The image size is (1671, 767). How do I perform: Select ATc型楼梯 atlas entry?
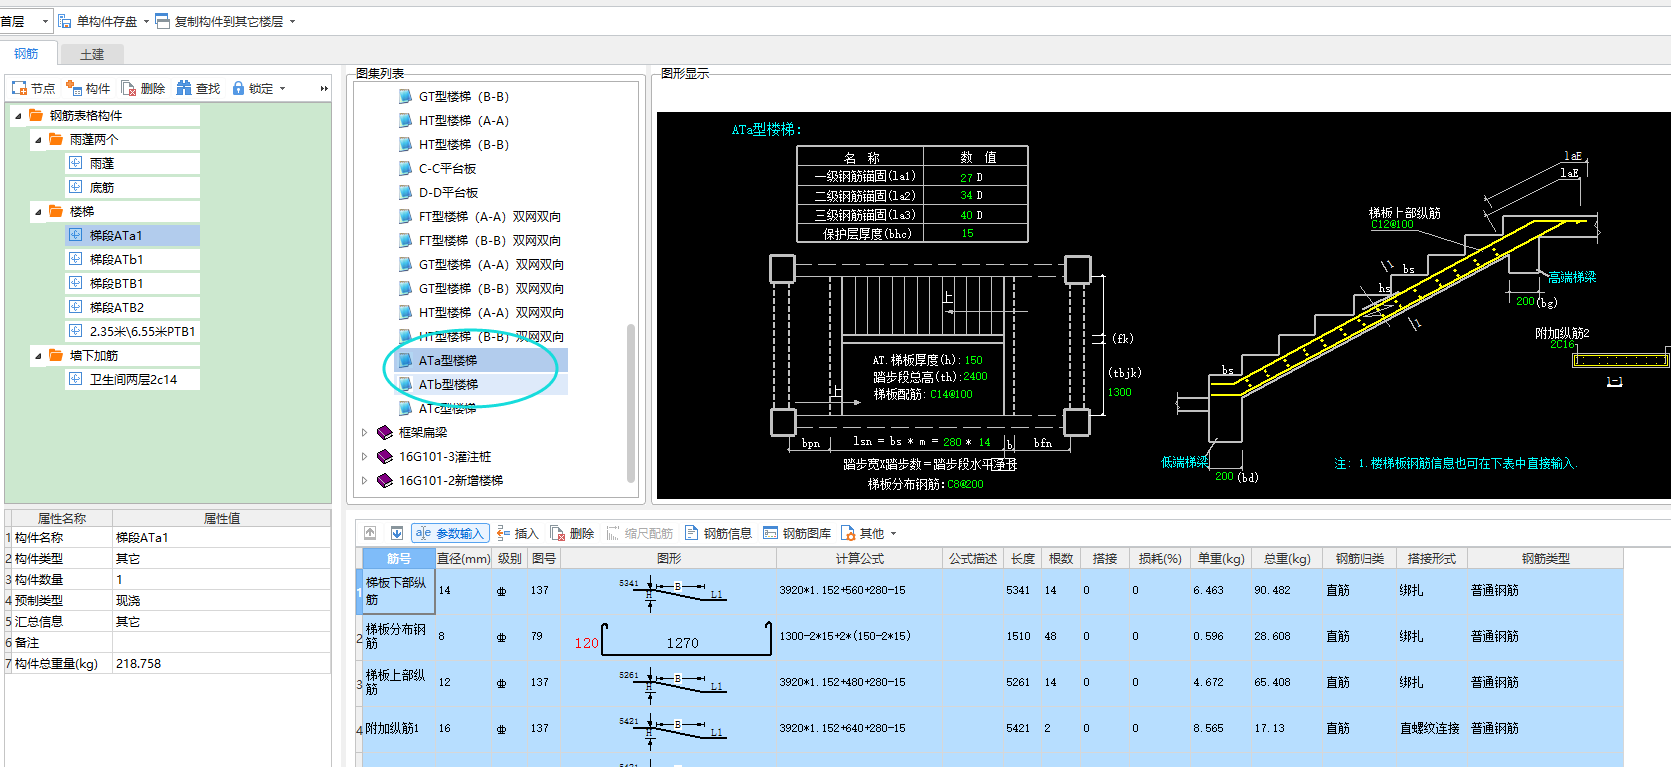click(x=447, y=408)
